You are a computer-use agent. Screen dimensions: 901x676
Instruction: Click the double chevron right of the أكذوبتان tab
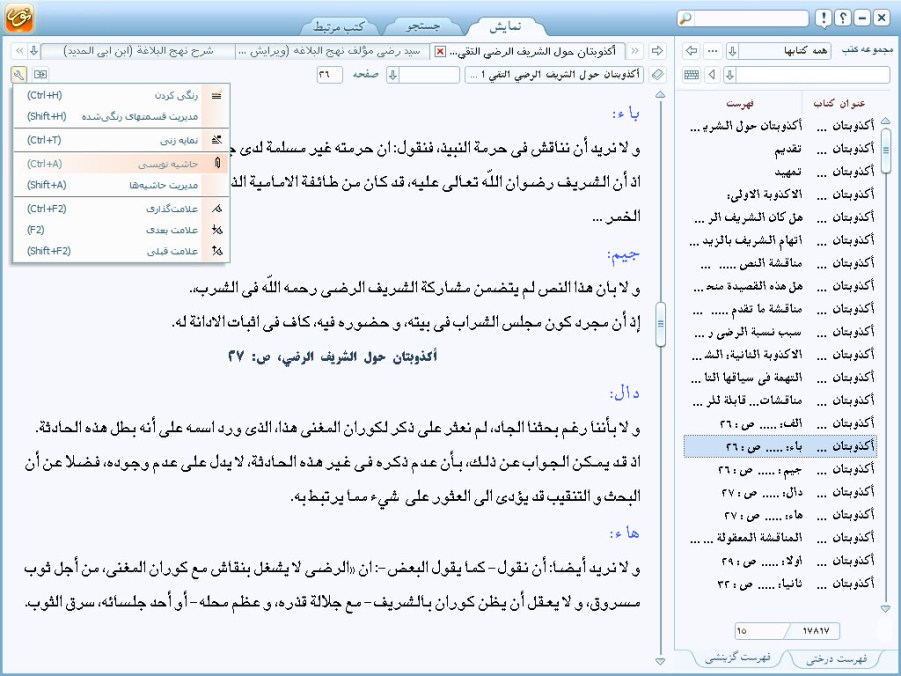click(x=635, y=51)
